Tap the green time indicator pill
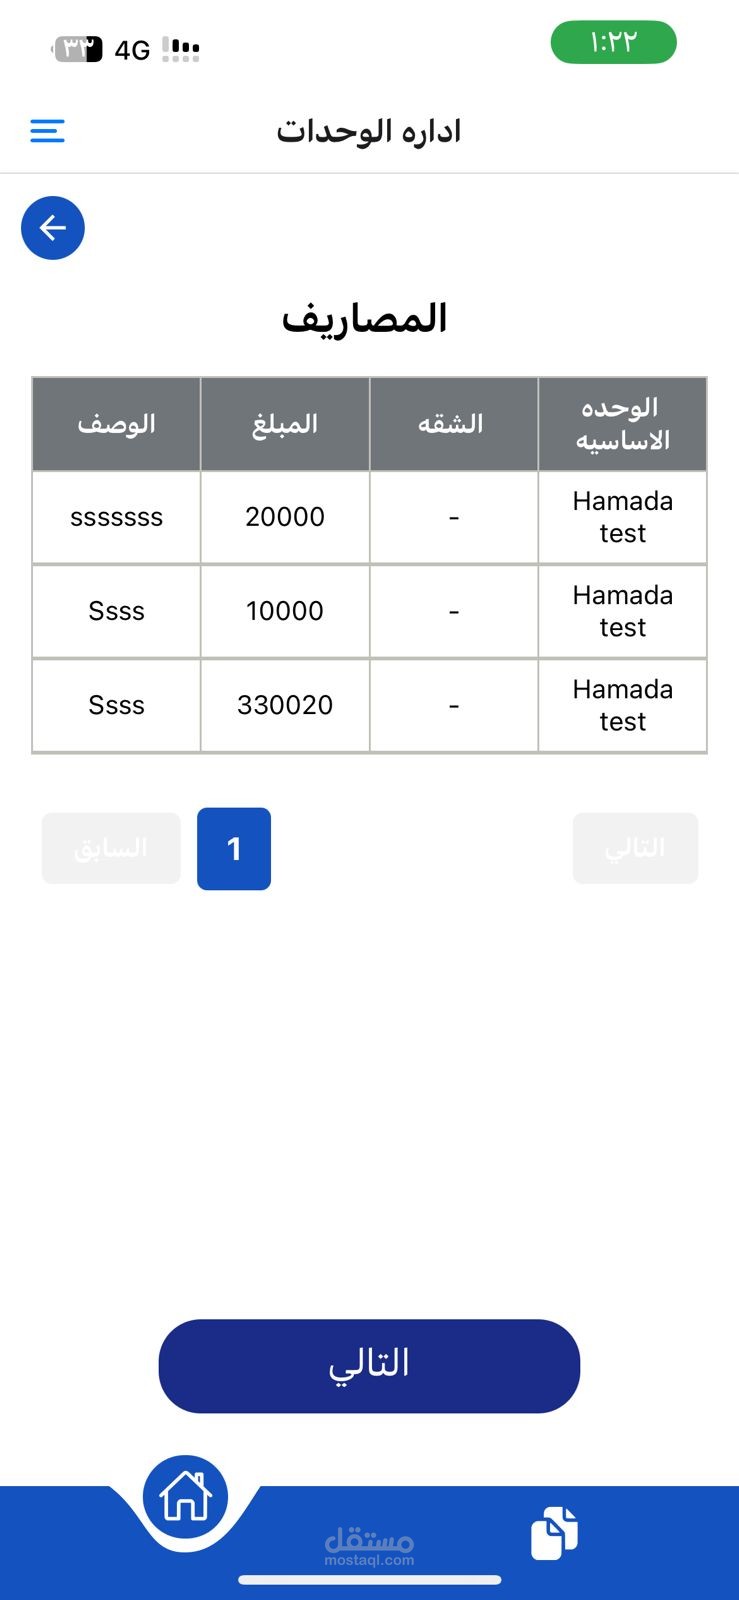 coord(613,43)
